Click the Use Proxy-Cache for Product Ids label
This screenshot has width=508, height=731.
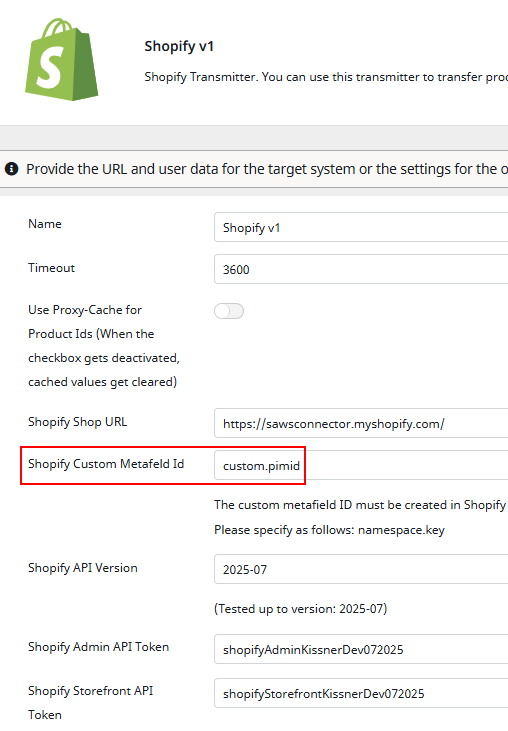coord(104,346)
